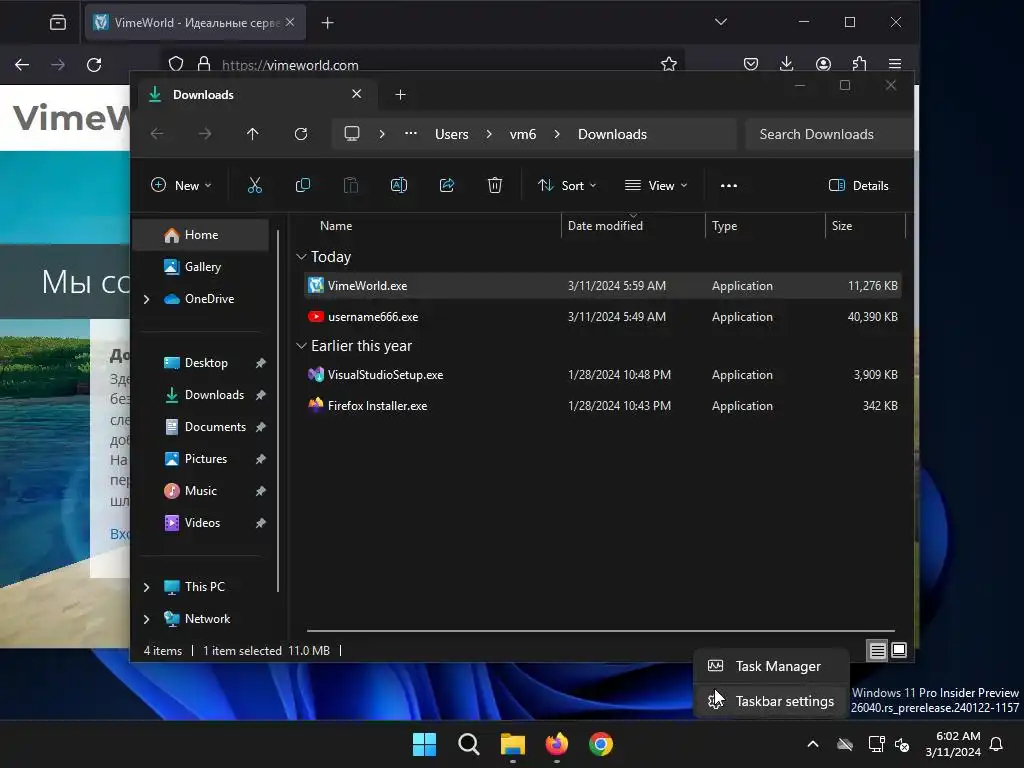This screenshot has height=768, width=1024.
Task: Open the Pictures quick access folder
Action: (204, 459)
